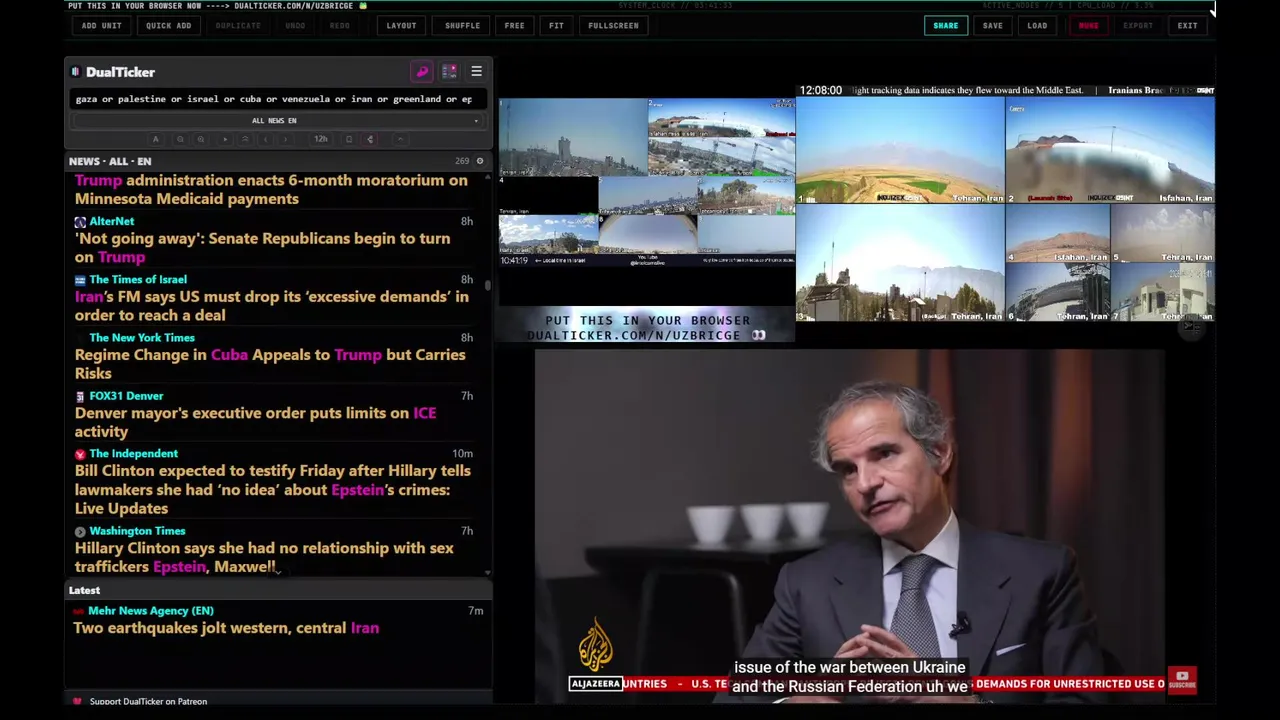1280x720 pixels.
Task: Toggle the 12h time range button
Action: pos(321,139)
